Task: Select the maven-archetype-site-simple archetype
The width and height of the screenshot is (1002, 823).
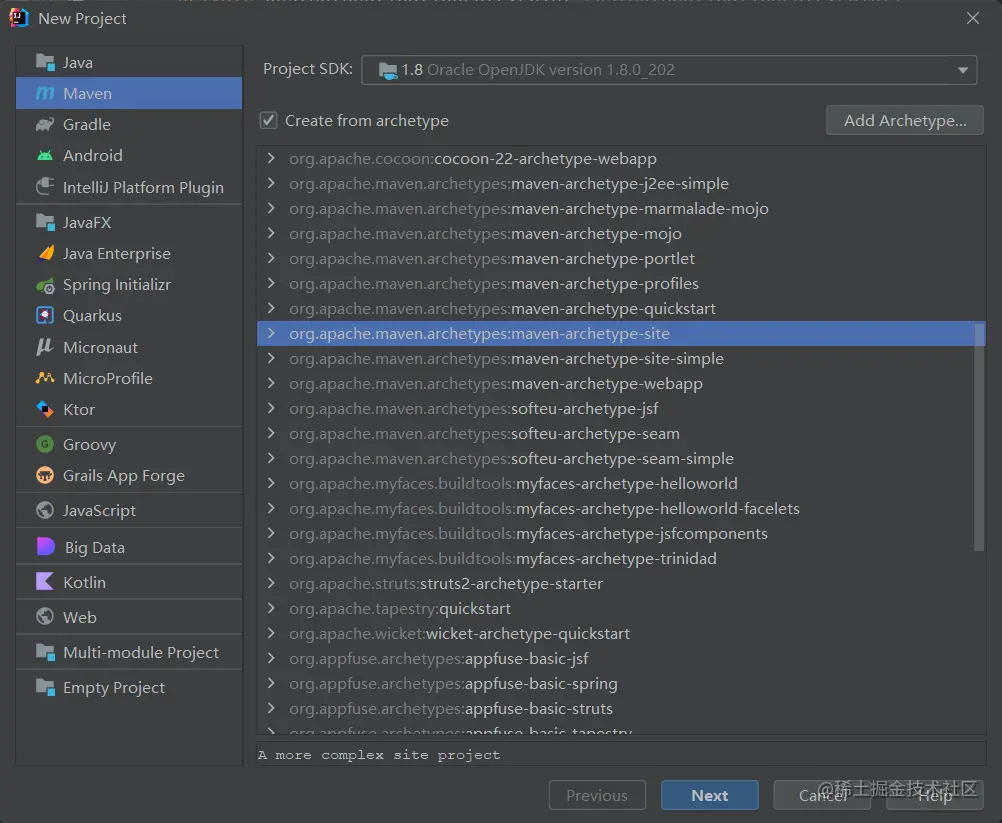Action: tap(617, 358)
